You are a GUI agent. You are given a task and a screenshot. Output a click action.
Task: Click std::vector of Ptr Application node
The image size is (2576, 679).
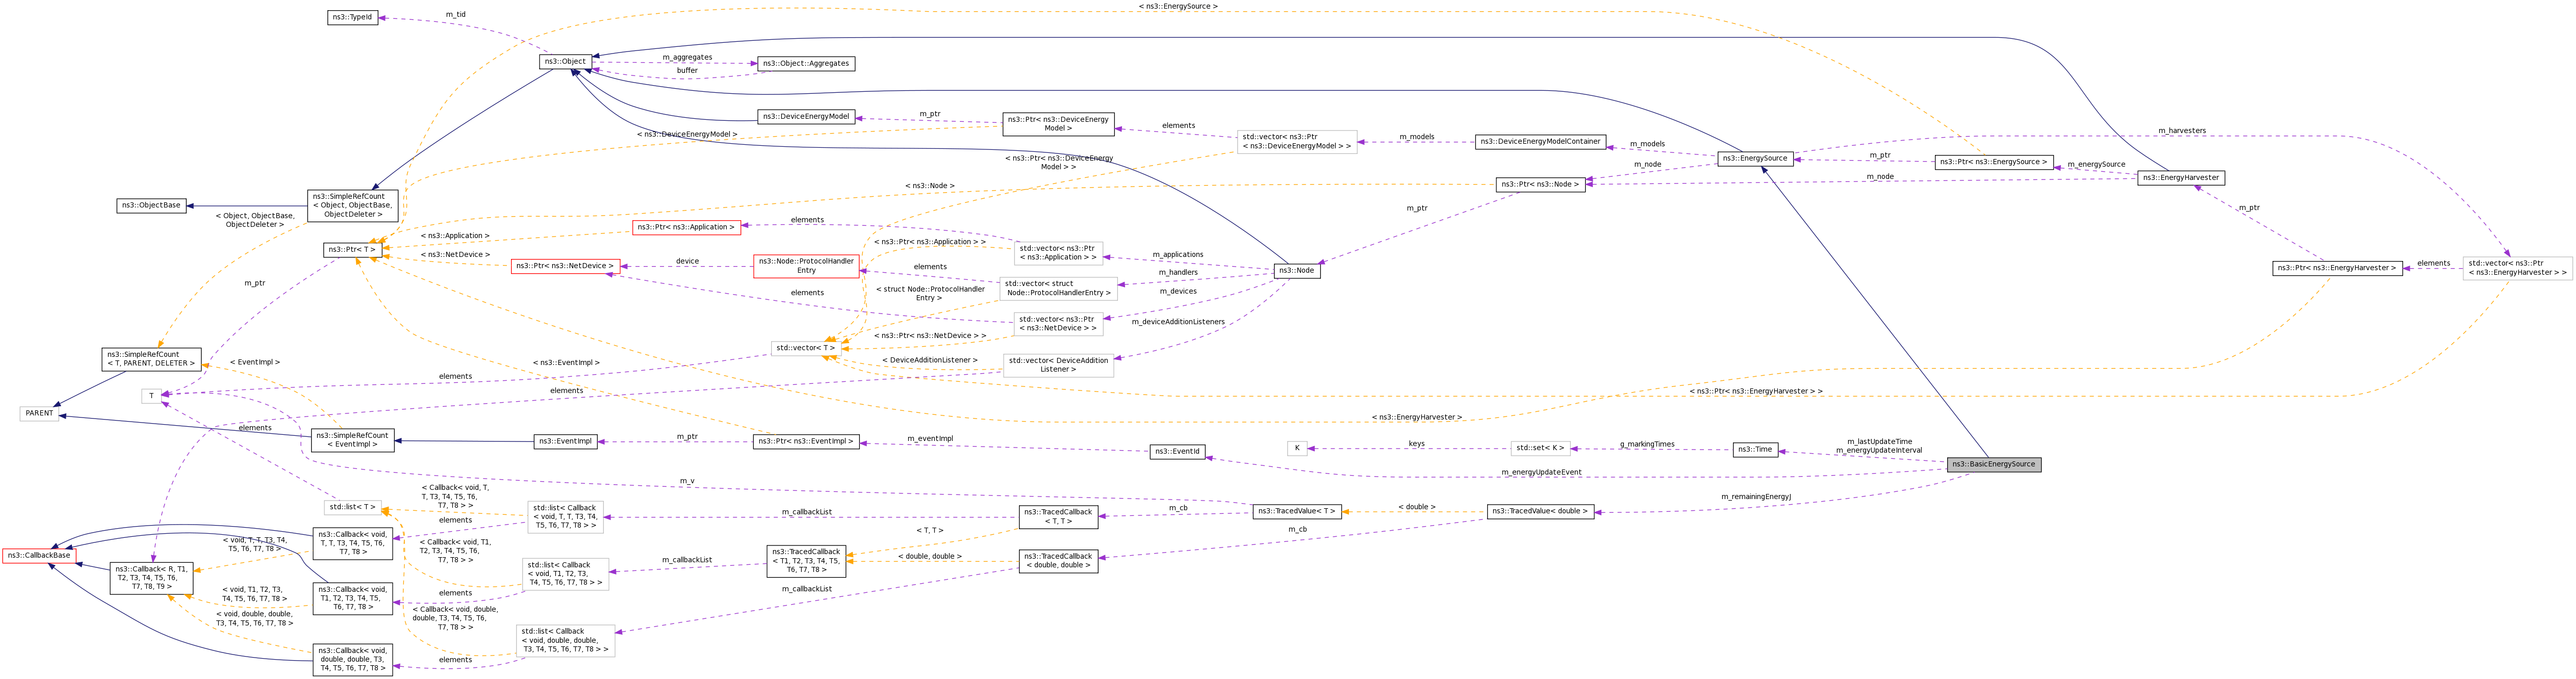click(x=1058, y=253)
